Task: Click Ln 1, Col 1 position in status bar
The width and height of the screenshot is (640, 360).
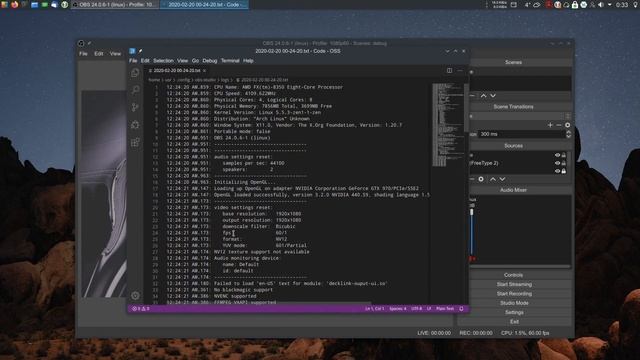Action: point(374,309)
